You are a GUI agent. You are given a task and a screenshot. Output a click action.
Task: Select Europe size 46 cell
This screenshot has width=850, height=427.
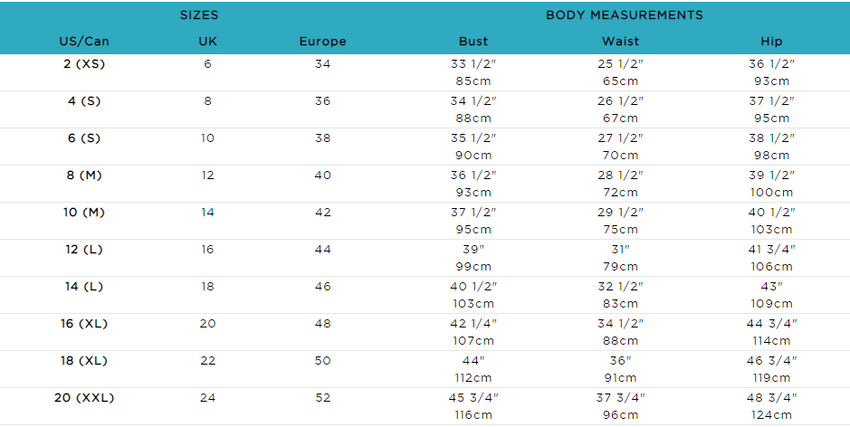(323, 287)
